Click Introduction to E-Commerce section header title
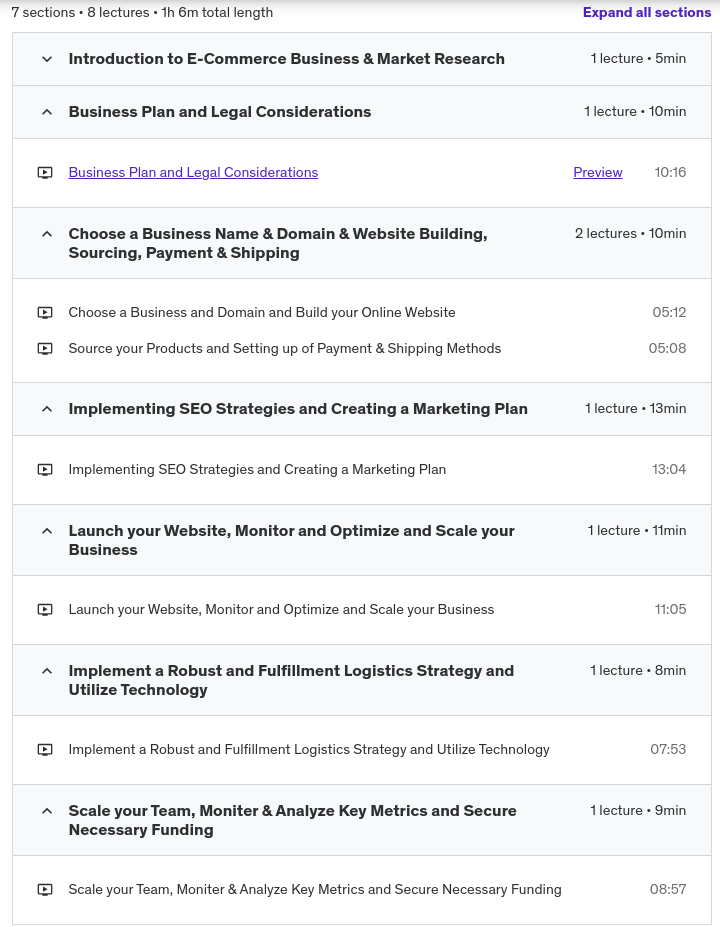720x927 pixels. click(286, 59)
